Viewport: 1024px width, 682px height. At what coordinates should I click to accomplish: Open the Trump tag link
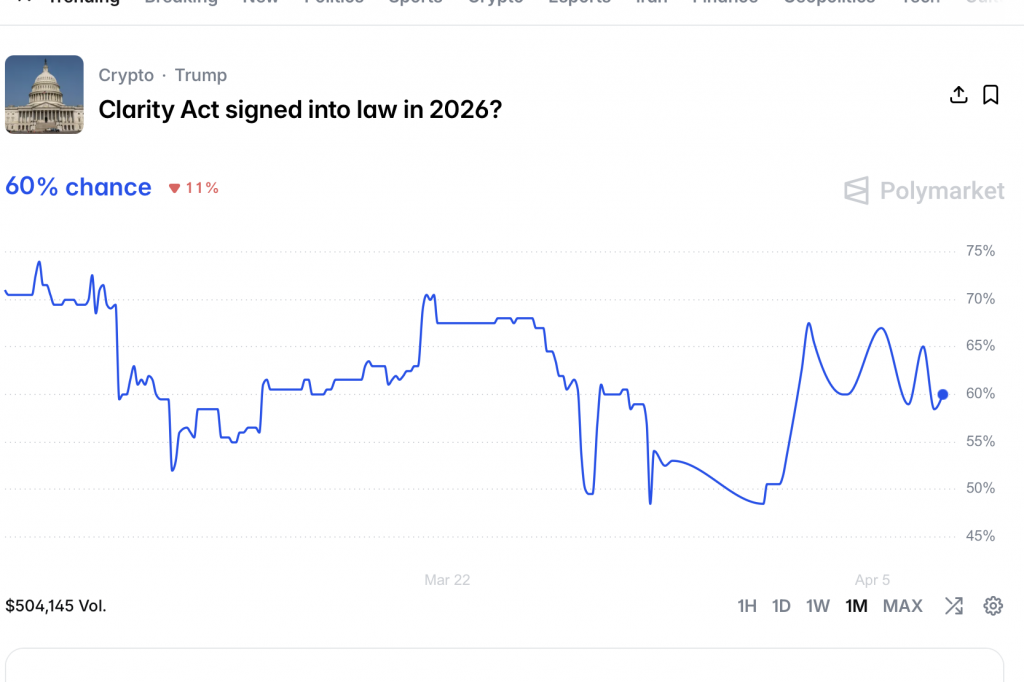[x=201, y=75]
